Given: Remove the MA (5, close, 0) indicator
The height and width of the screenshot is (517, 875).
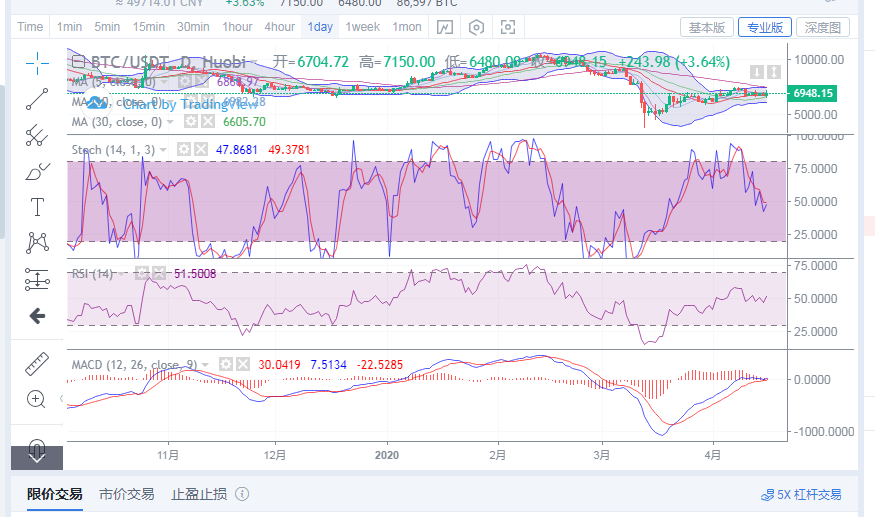Looking at the screenshot, I should coord(201,82).
